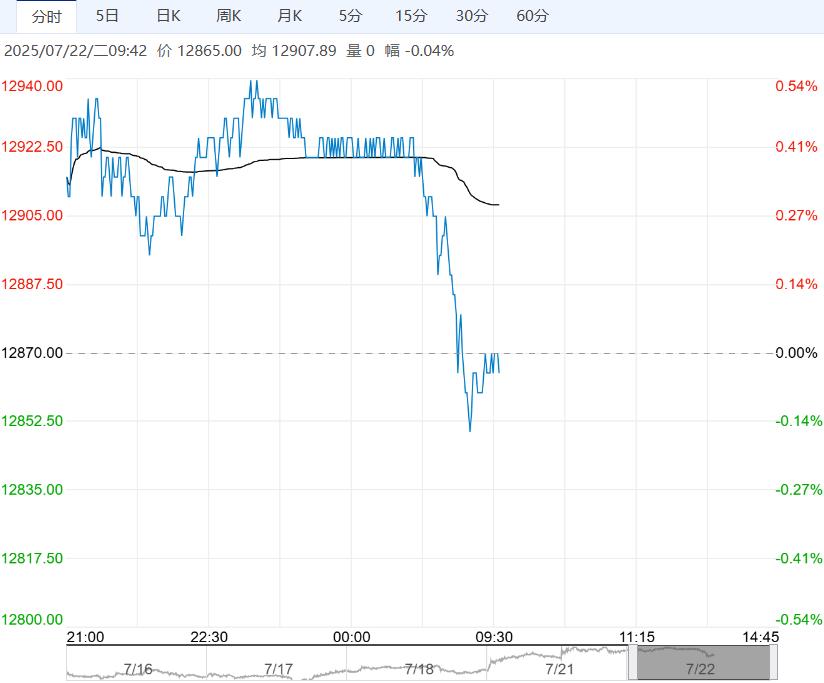Click the 09:30 label on the time axis
Screen dimensions: 824x683
point(494,637)
